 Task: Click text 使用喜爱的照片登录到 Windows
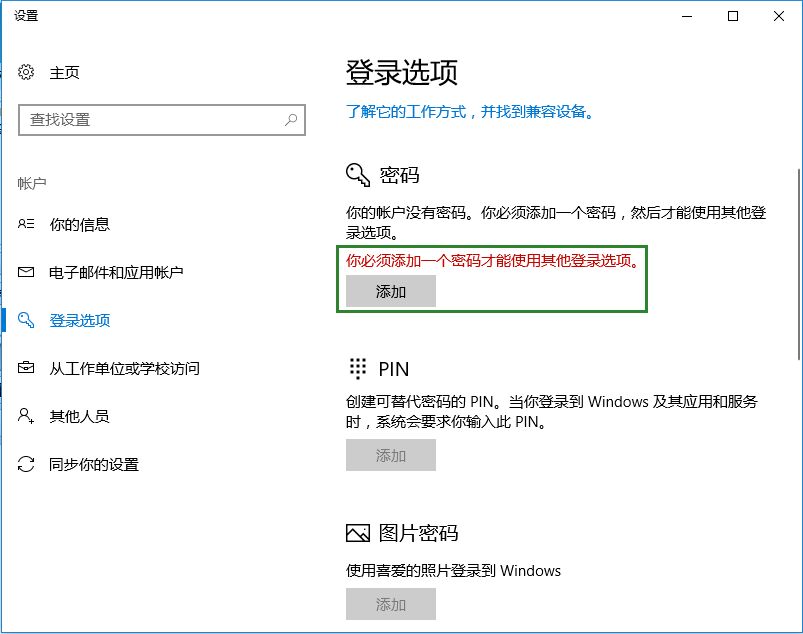pyautogui.click(x=453, y=570)
